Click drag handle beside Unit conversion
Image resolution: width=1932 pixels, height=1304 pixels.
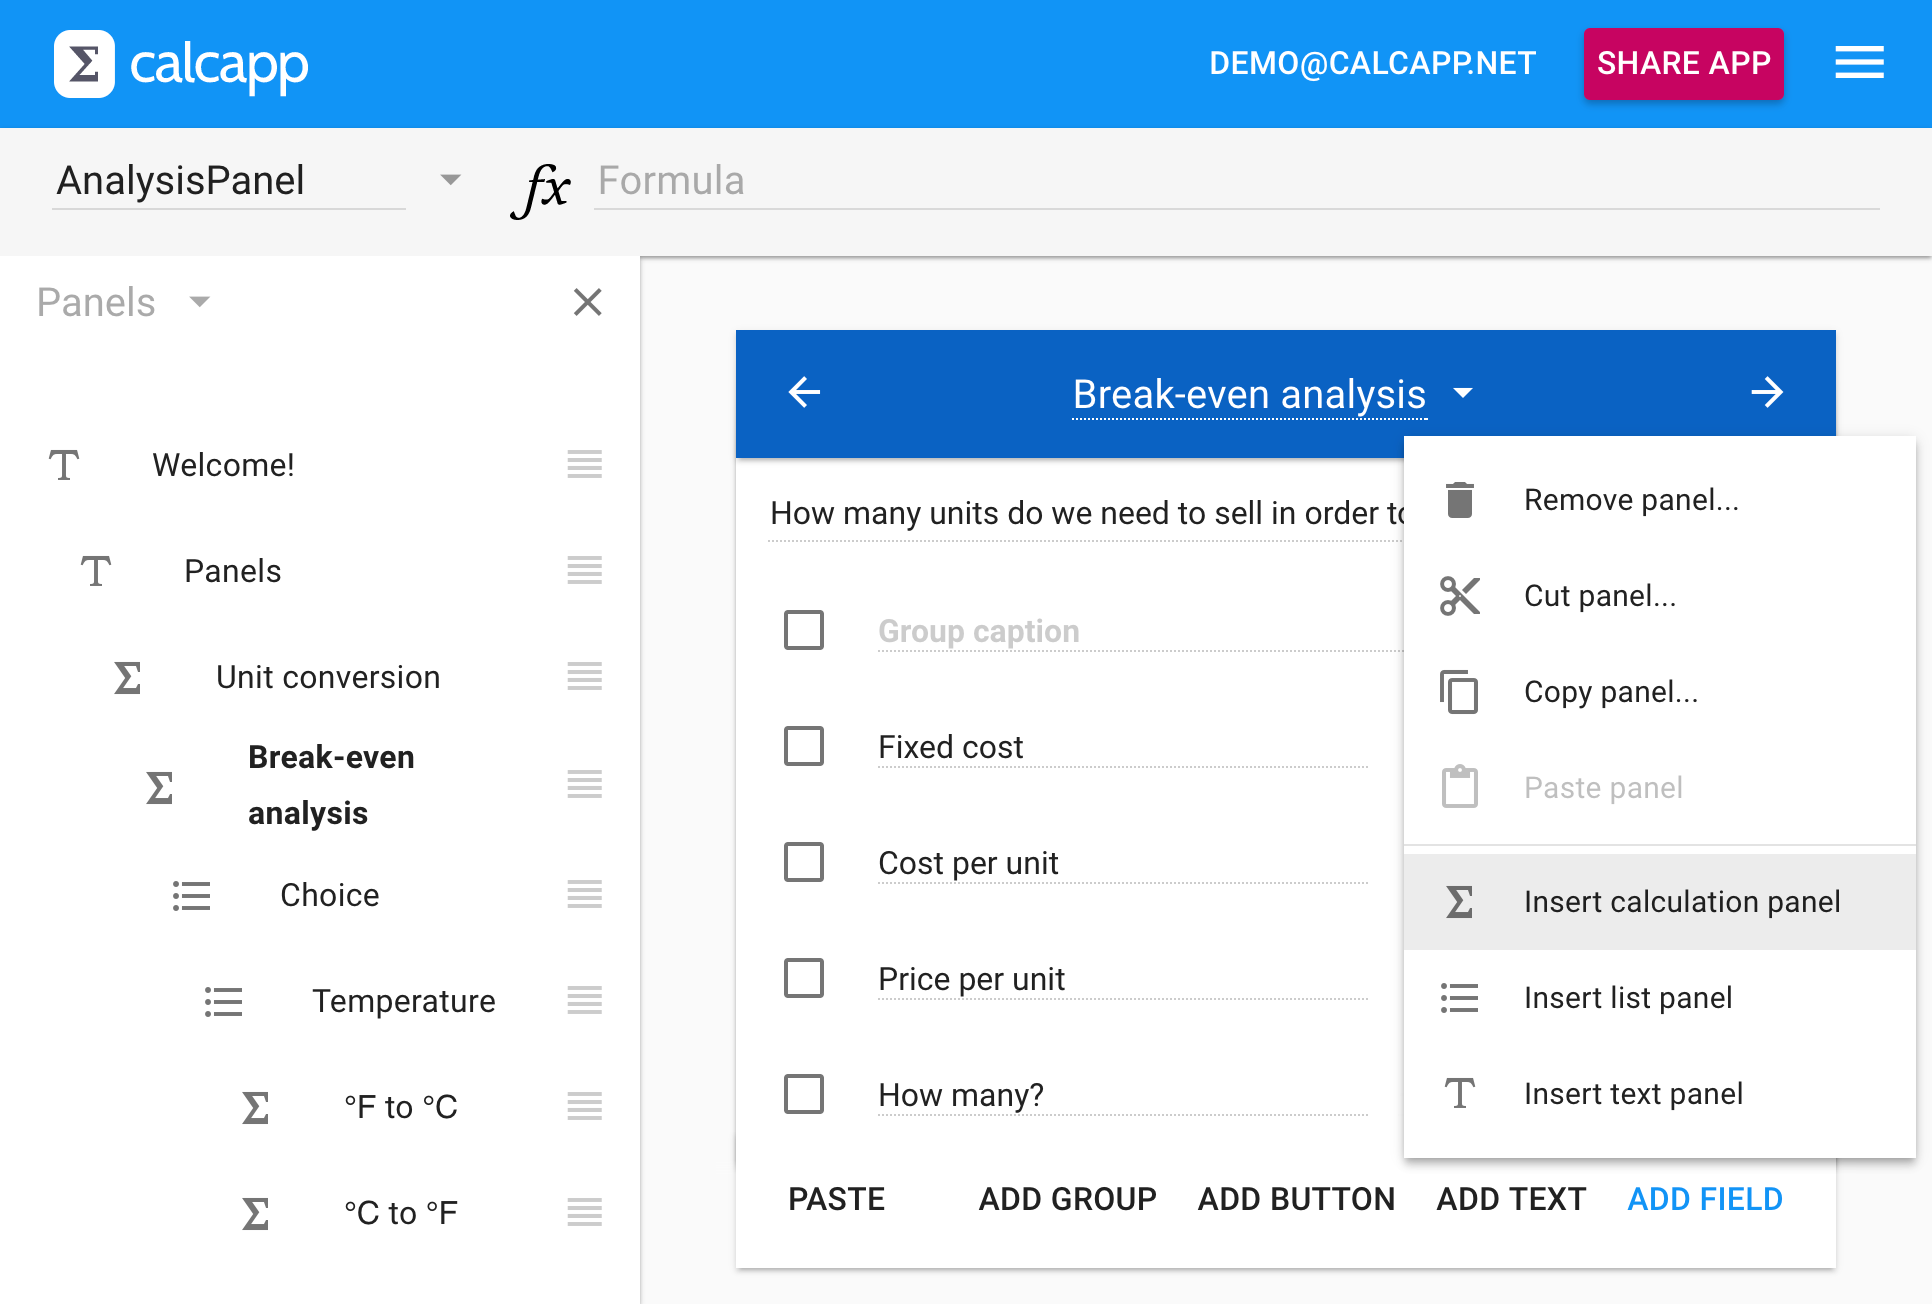(584, 677)
